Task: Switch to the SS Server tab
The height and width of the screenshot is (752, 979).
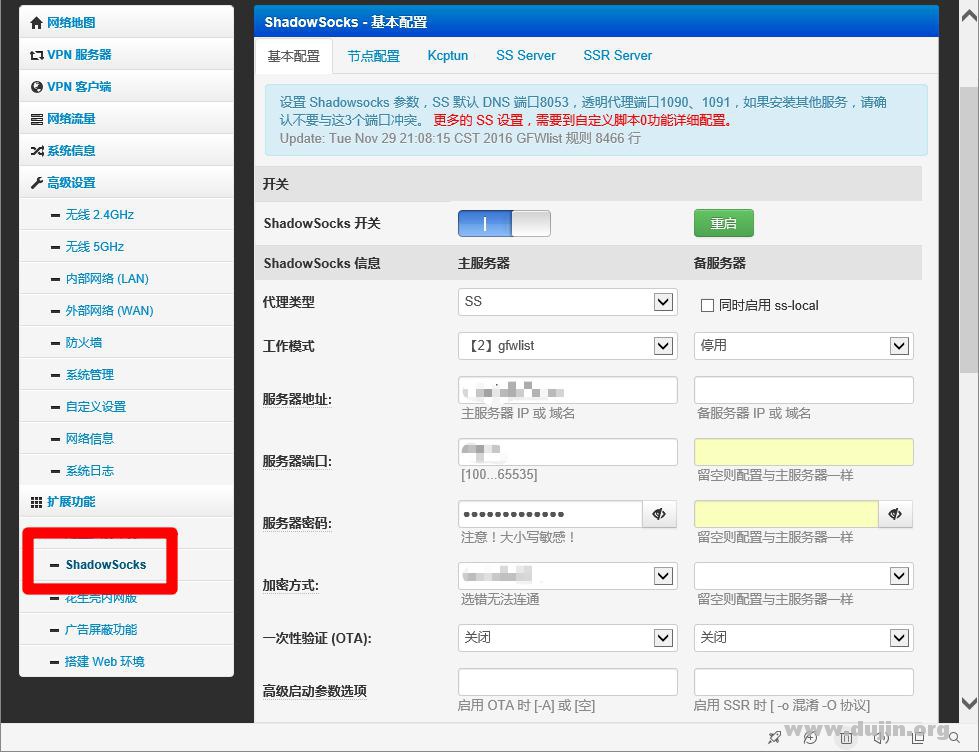Action: click(x=526, y=56)
